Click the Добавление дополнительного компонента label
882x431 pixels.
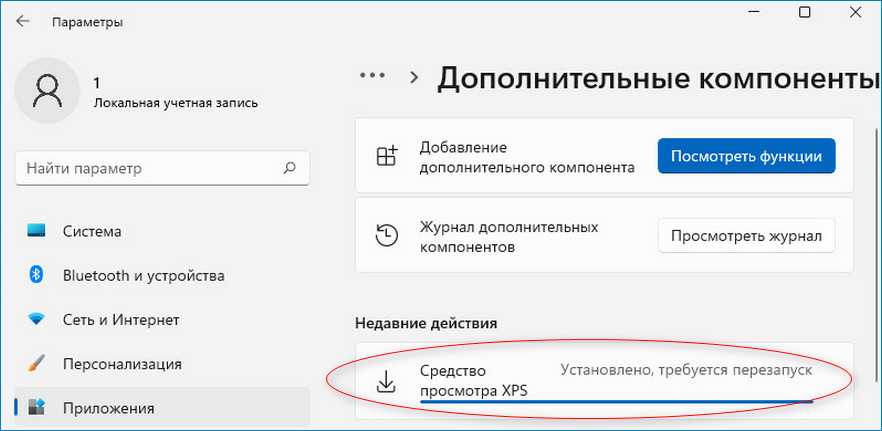pos(527,157)
